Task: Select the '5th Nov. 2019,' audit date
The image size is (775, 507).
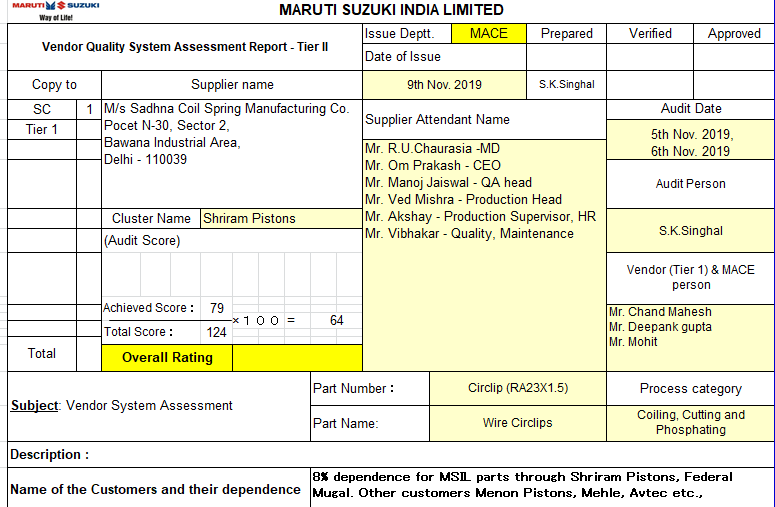Action: 692,134
